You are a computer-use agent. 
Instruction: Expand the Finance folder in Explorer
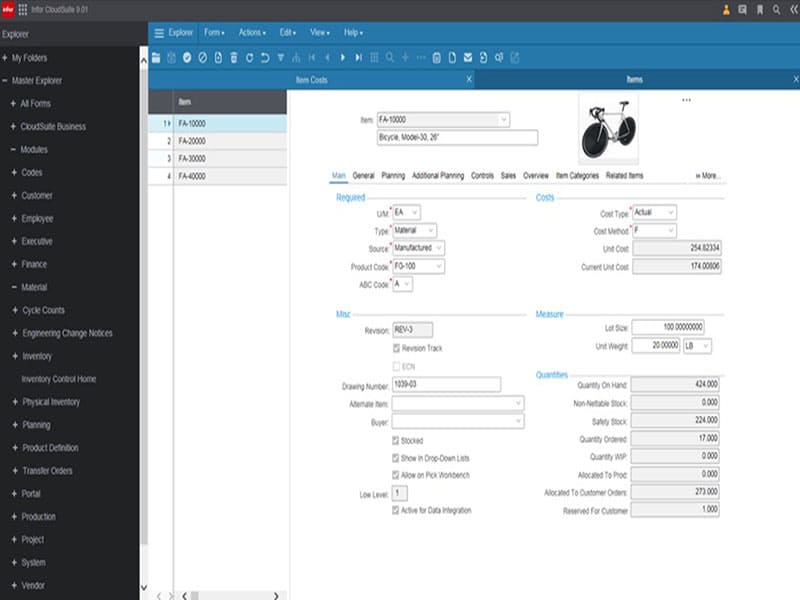pos(36,265)
